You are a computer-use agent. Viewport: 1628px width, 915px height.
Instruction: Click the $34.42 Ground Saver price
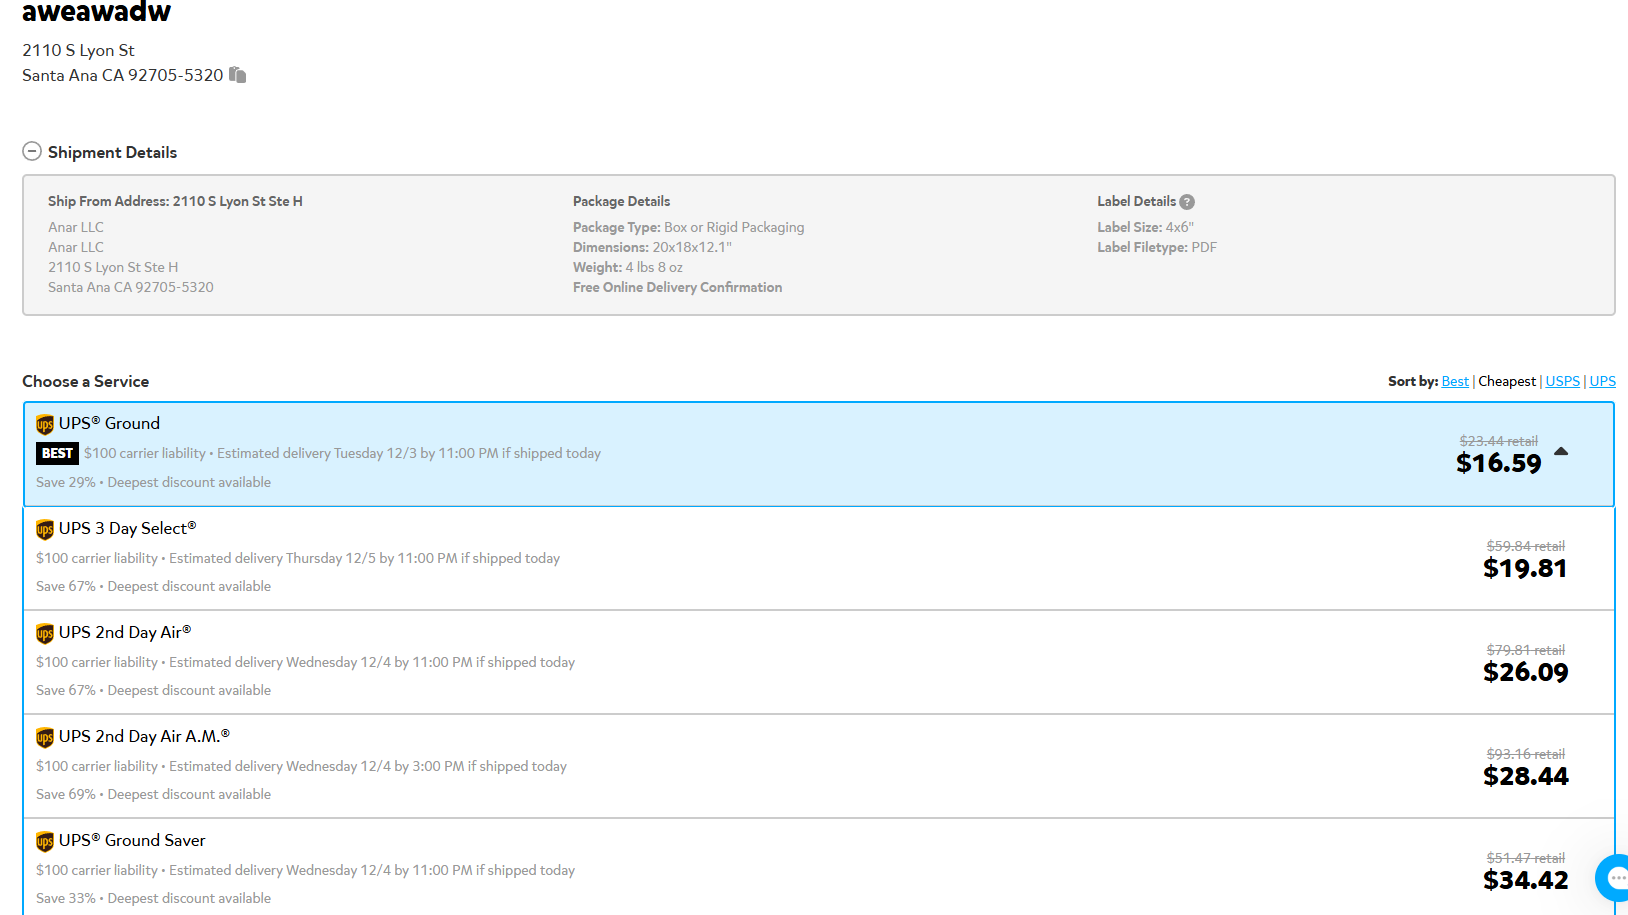(x=1526, y=880)
